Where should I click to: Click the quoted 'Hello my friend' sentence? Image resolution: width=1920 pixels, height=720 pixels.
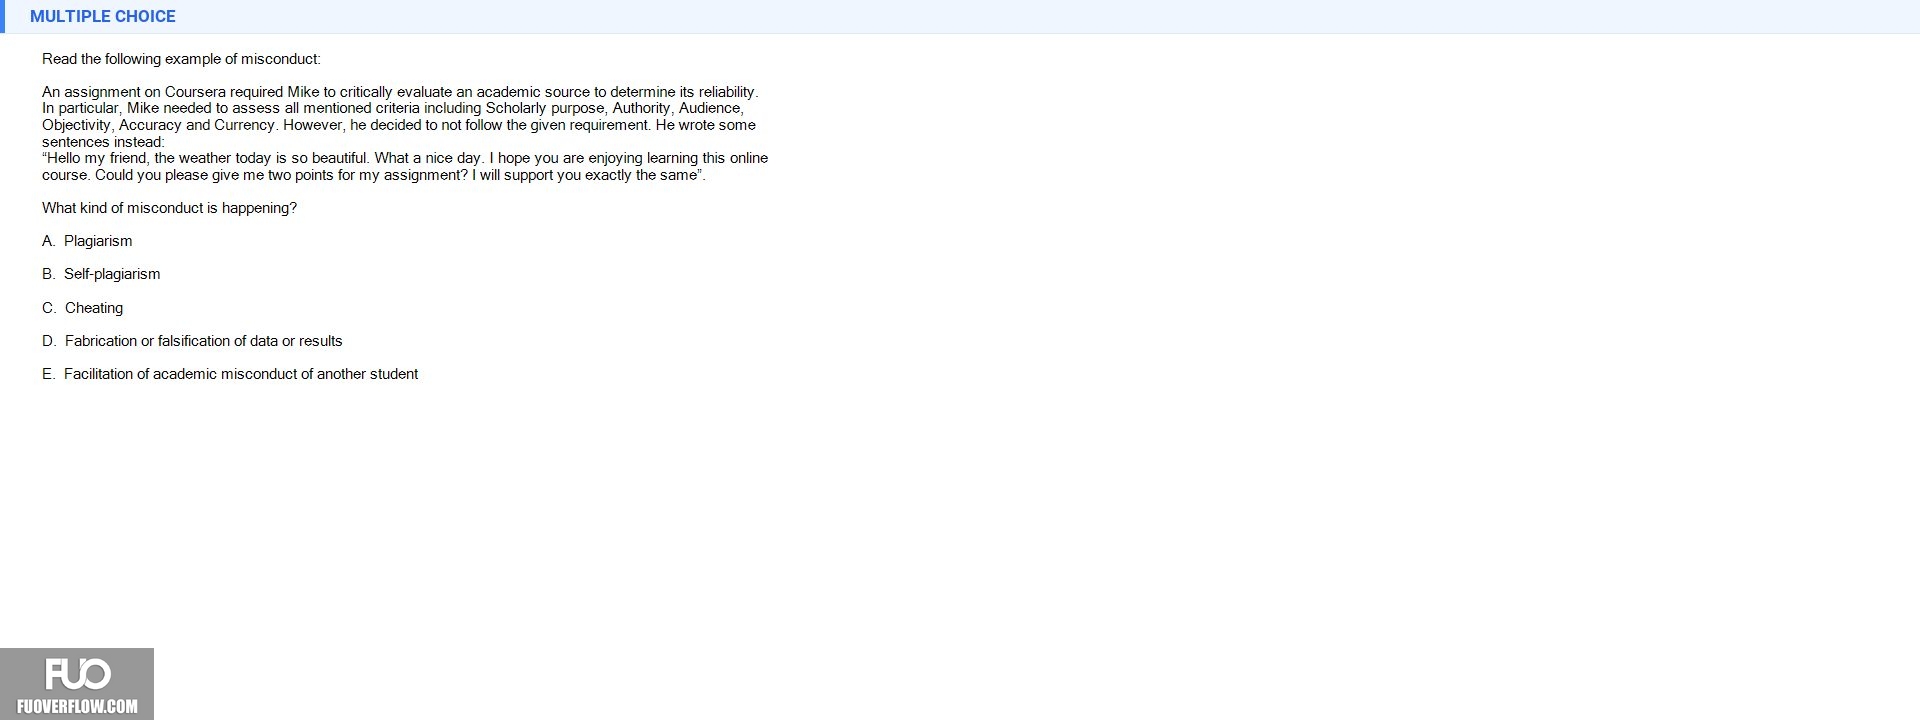pos(405,158)
